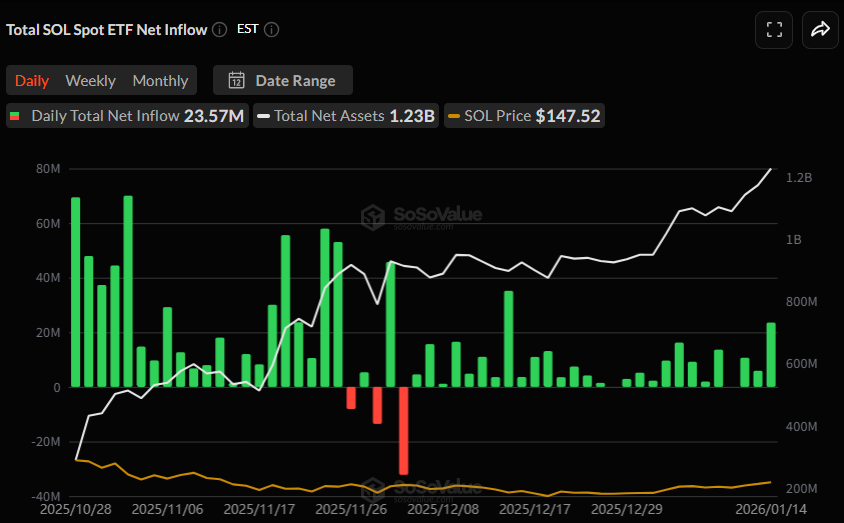Switch to Weekly view
The width and height of the screenshot is (844, 523).
coord(90,80)
